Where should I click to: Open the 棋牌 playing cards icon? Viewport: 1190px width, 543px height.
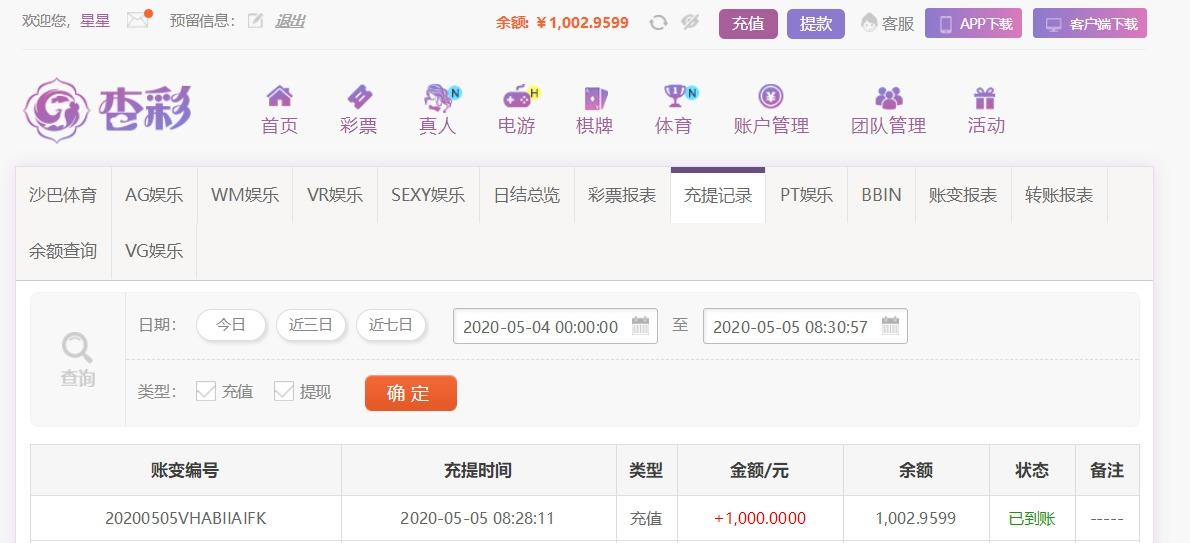click(x=595, y=98)
